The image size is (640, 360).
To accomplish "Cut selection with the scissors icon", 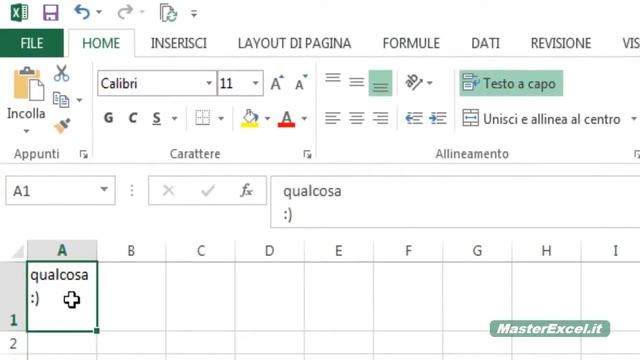I will [61, 73].
